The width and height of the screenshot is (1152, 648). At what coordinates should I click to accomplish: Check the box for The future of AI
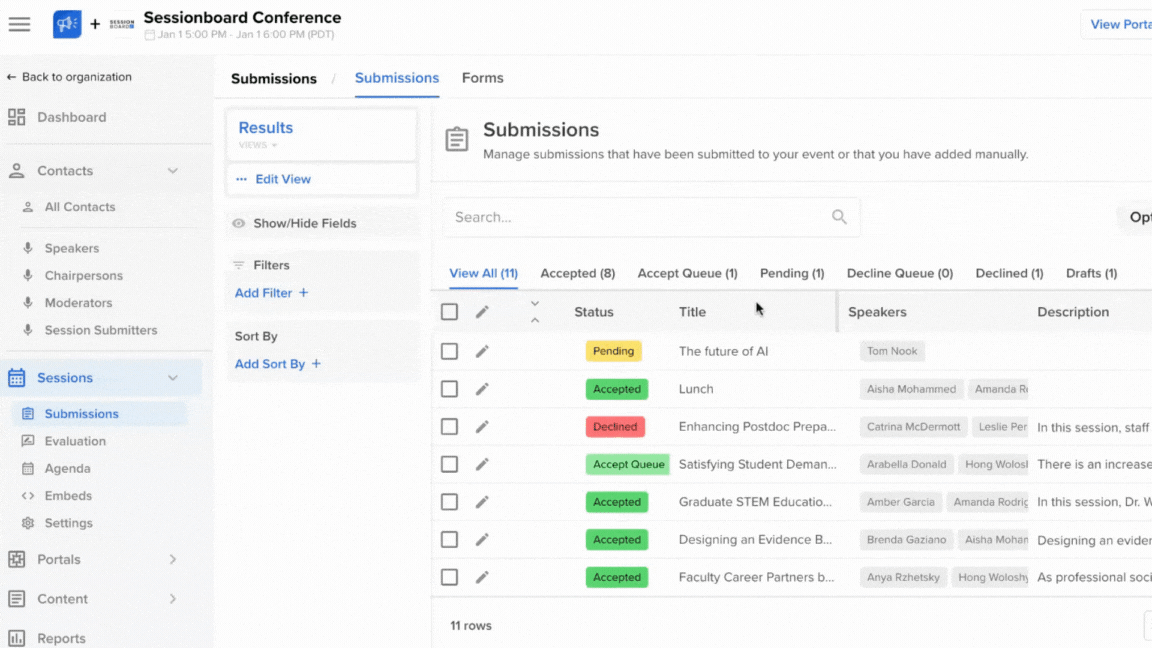(x=450, y=351)
